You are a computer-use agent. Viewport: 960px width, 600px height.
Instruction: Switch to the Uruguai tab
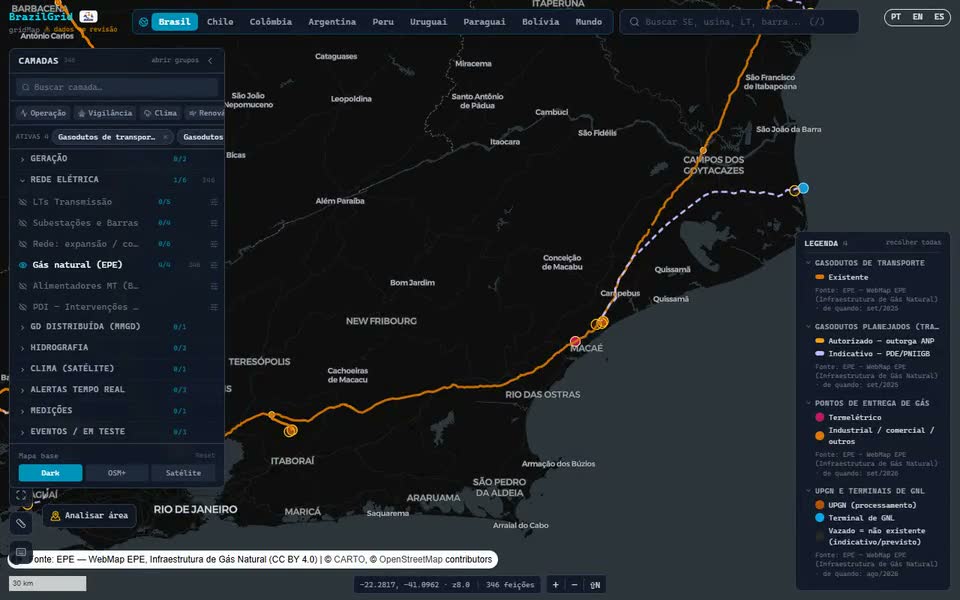[x=429, y=22]
